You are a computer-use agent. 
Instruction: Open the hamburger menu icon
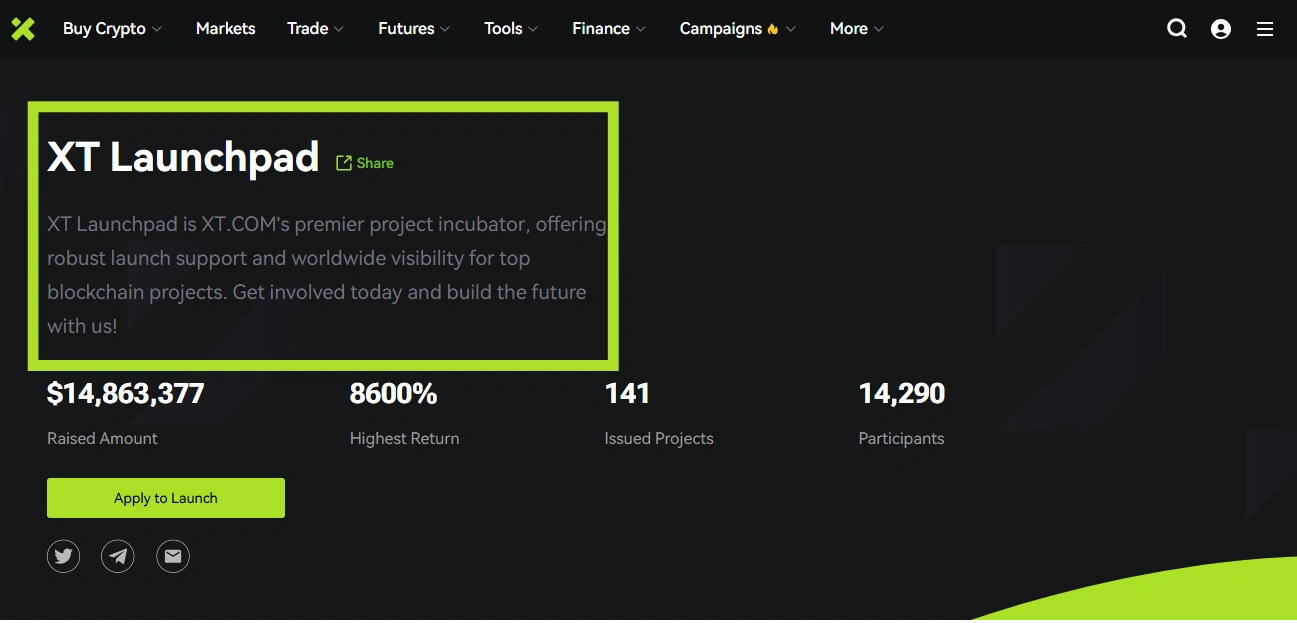tap(1265, 29)
